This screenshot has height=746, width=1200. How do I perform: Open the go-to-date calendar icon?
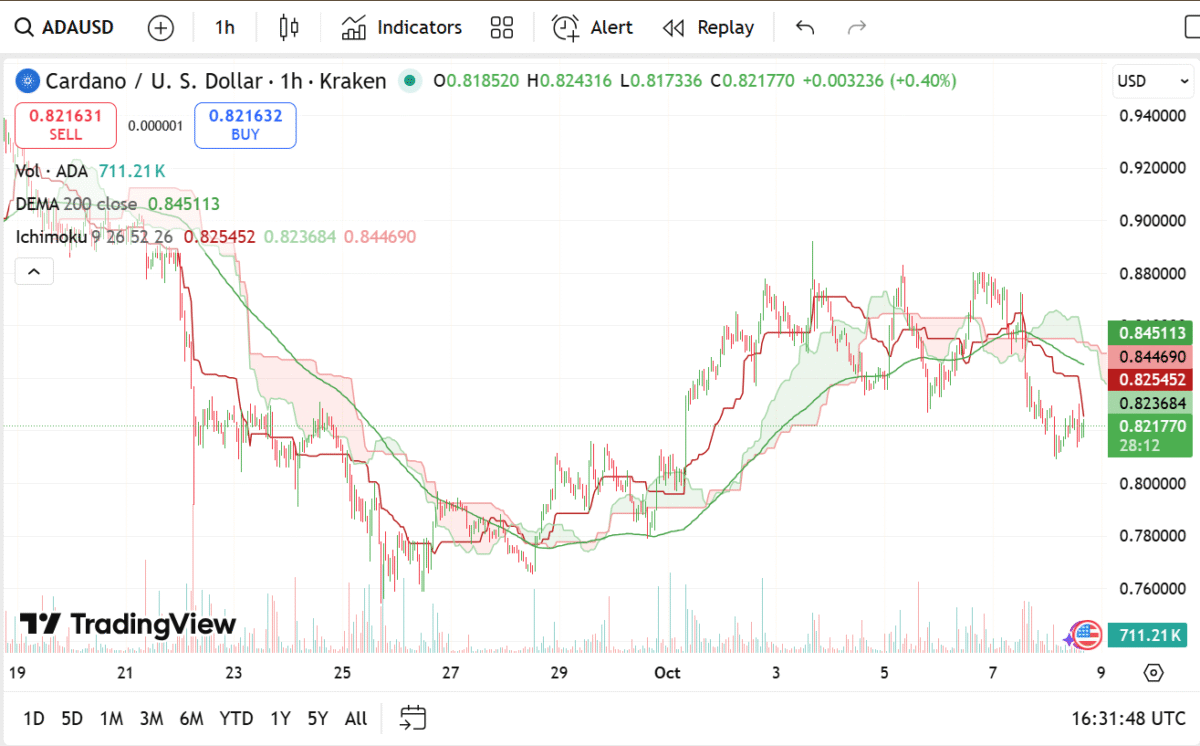[x=413, y=718]
